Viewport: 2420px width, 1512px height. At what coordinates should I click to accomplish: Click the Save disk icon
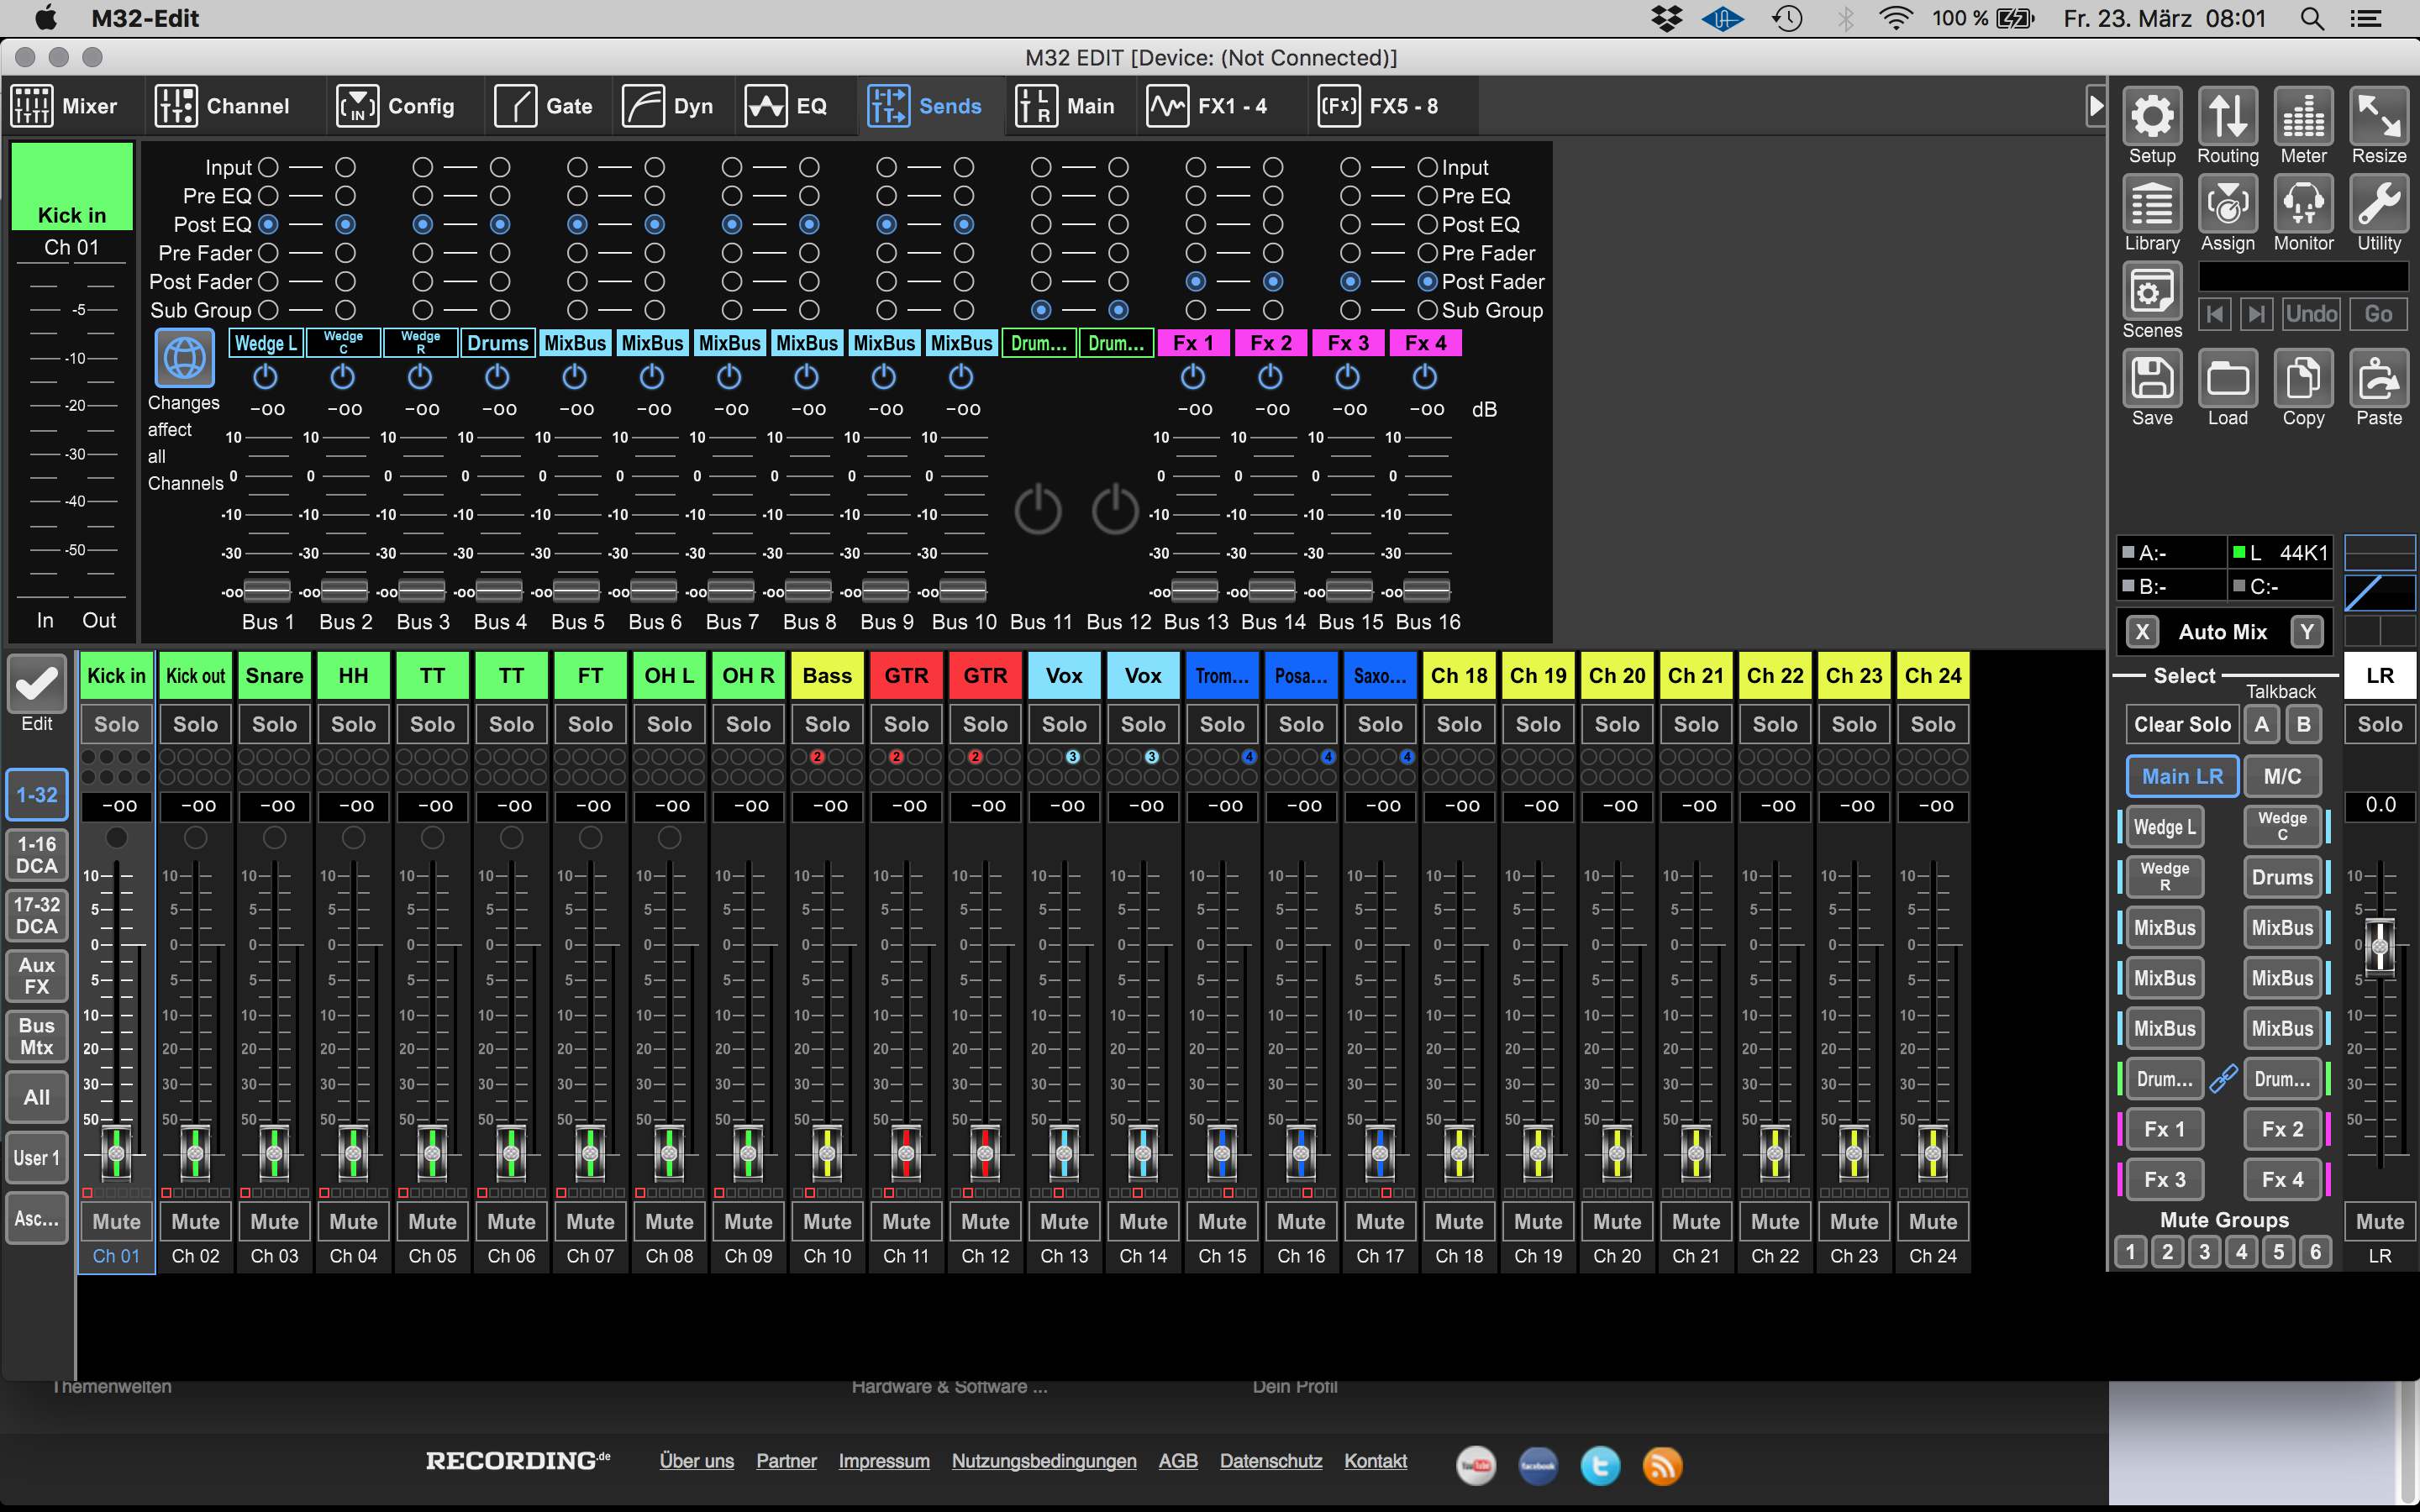tap(2152, 378)
